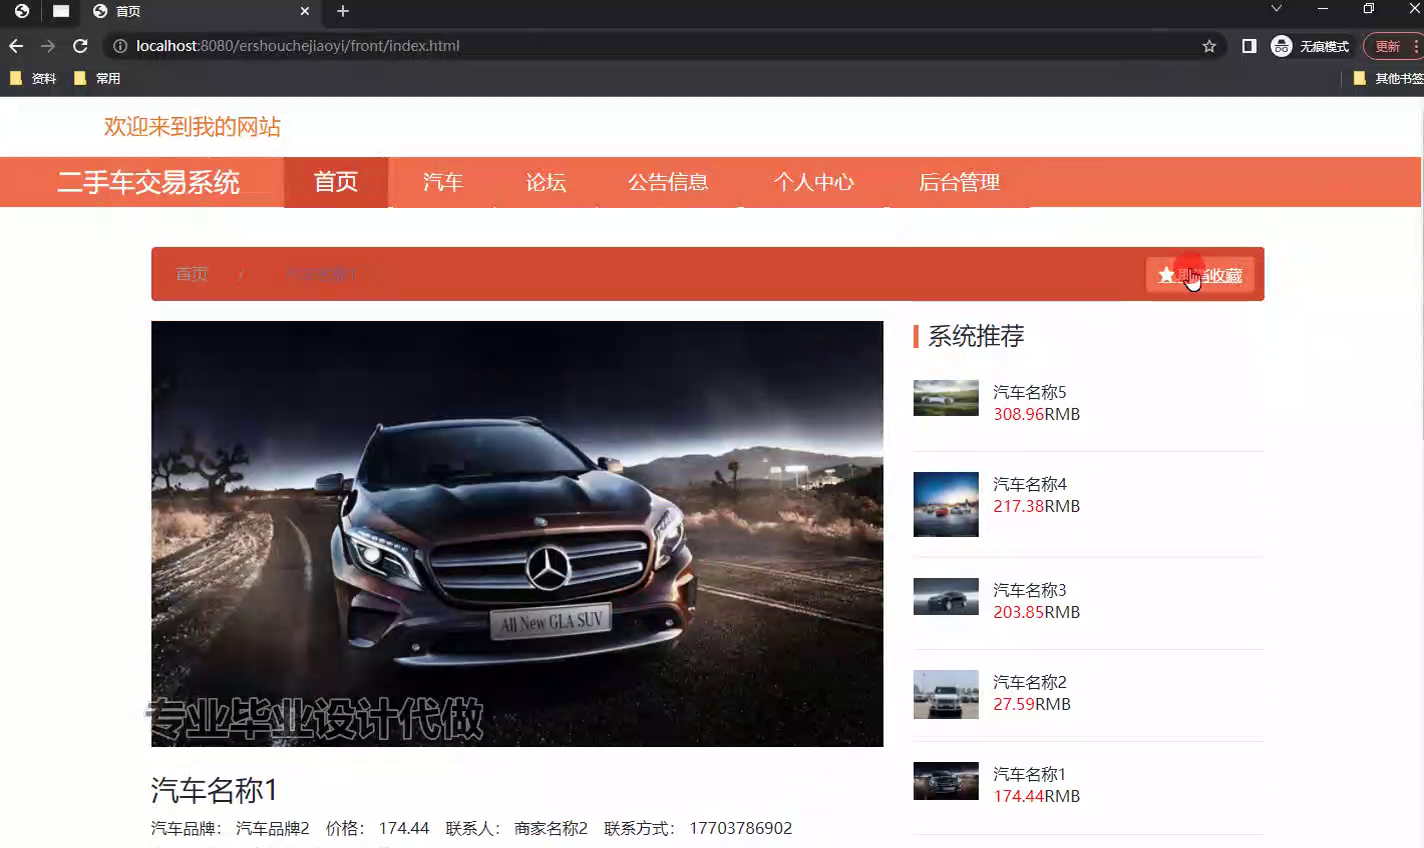
Task: Click the browser menu three-dots icon
Action: (1416, 46)
